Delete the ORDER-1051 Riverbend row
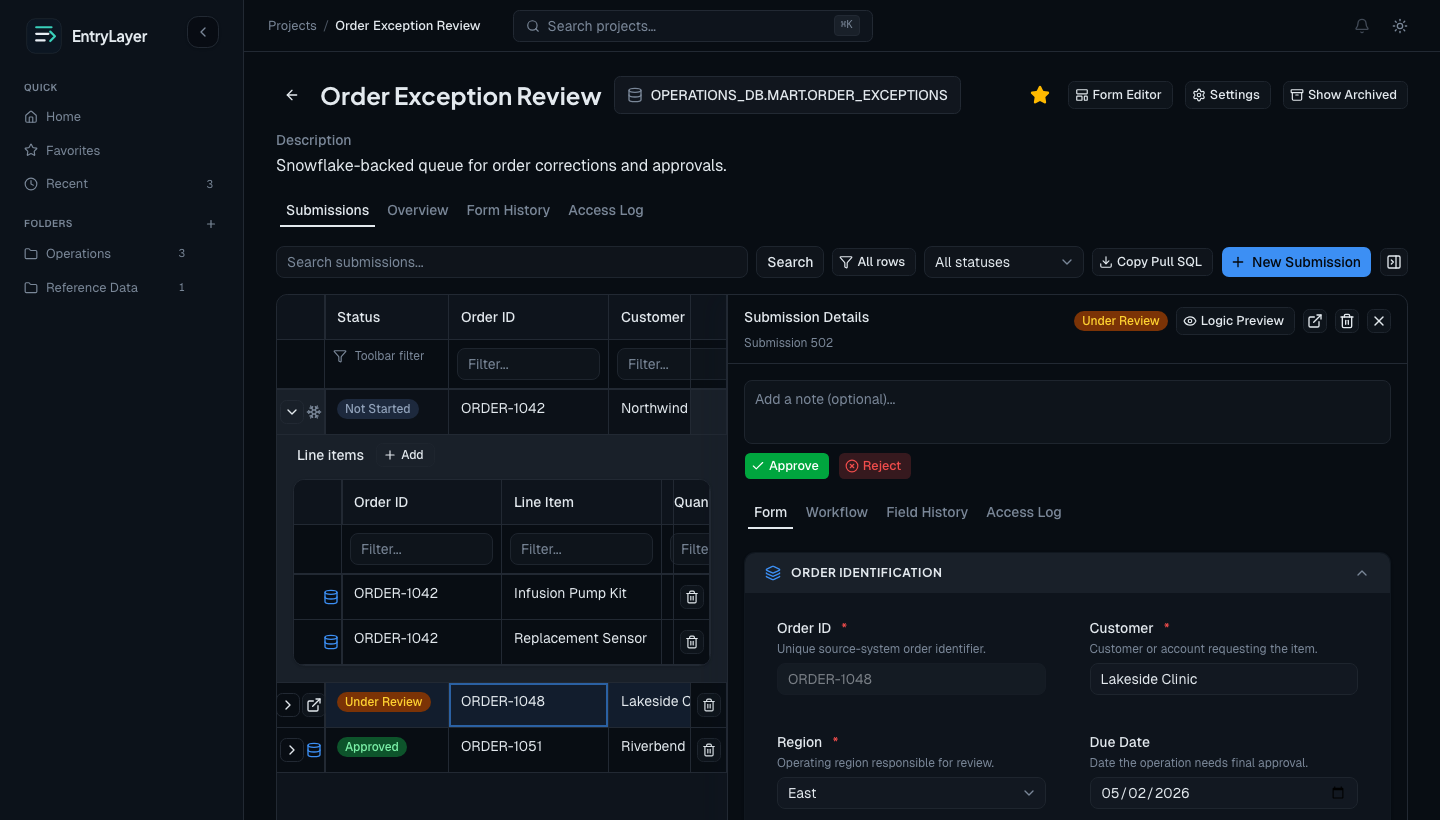Screen dimensions: 1440x820 point(709,750)
